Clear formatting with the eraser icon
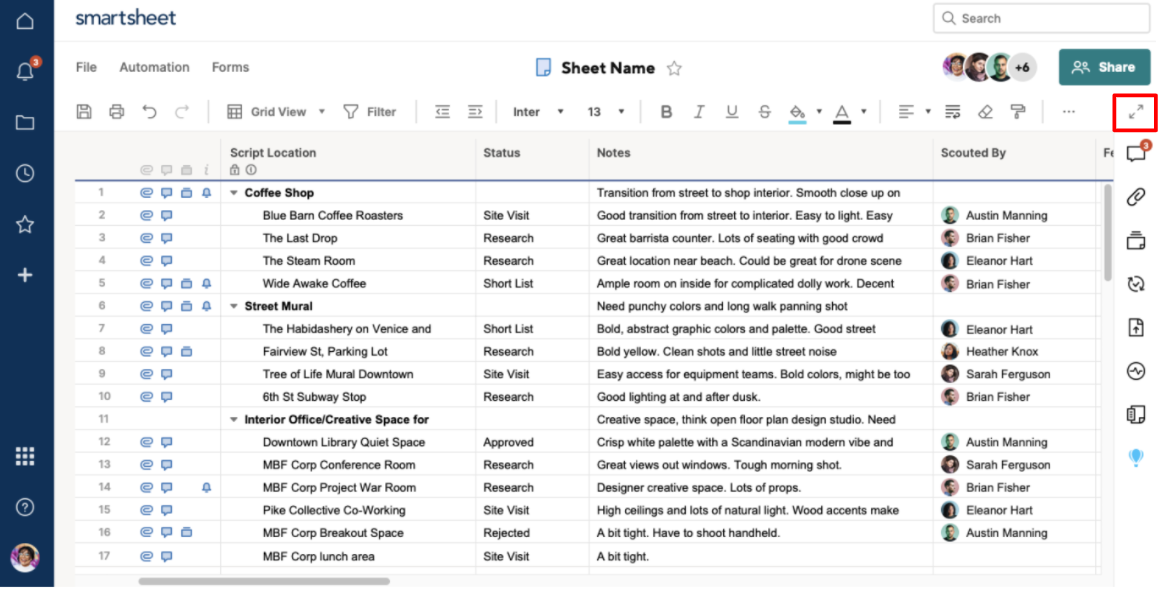Screen dimensions: 1163x589 tap(985, 112)
